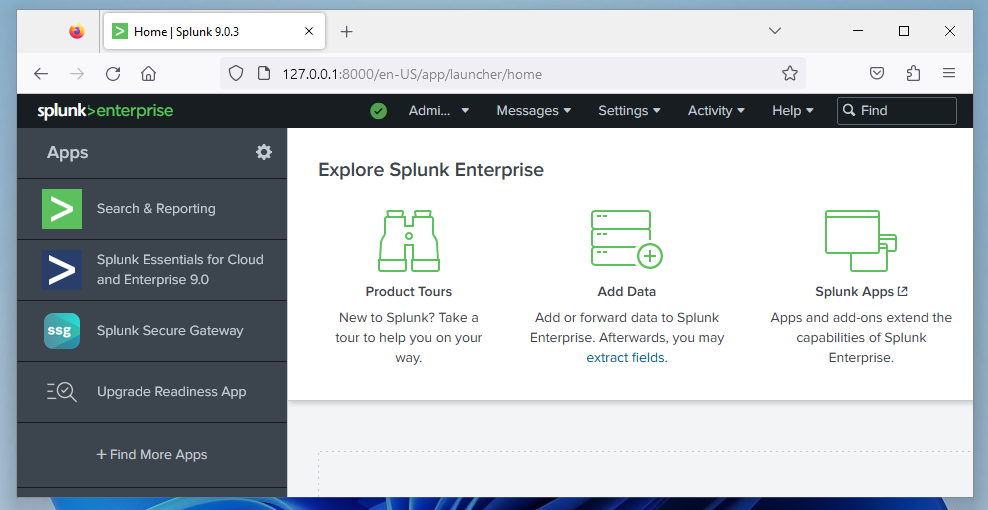This screenshot has height=510, width=988.
Task: Follow the extract fields link
Action: (626, 358)
